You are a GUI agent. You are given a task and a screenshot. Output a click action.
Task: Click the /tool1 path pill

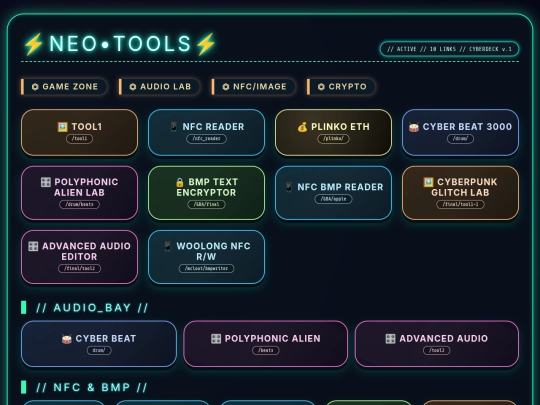point(80,139)
